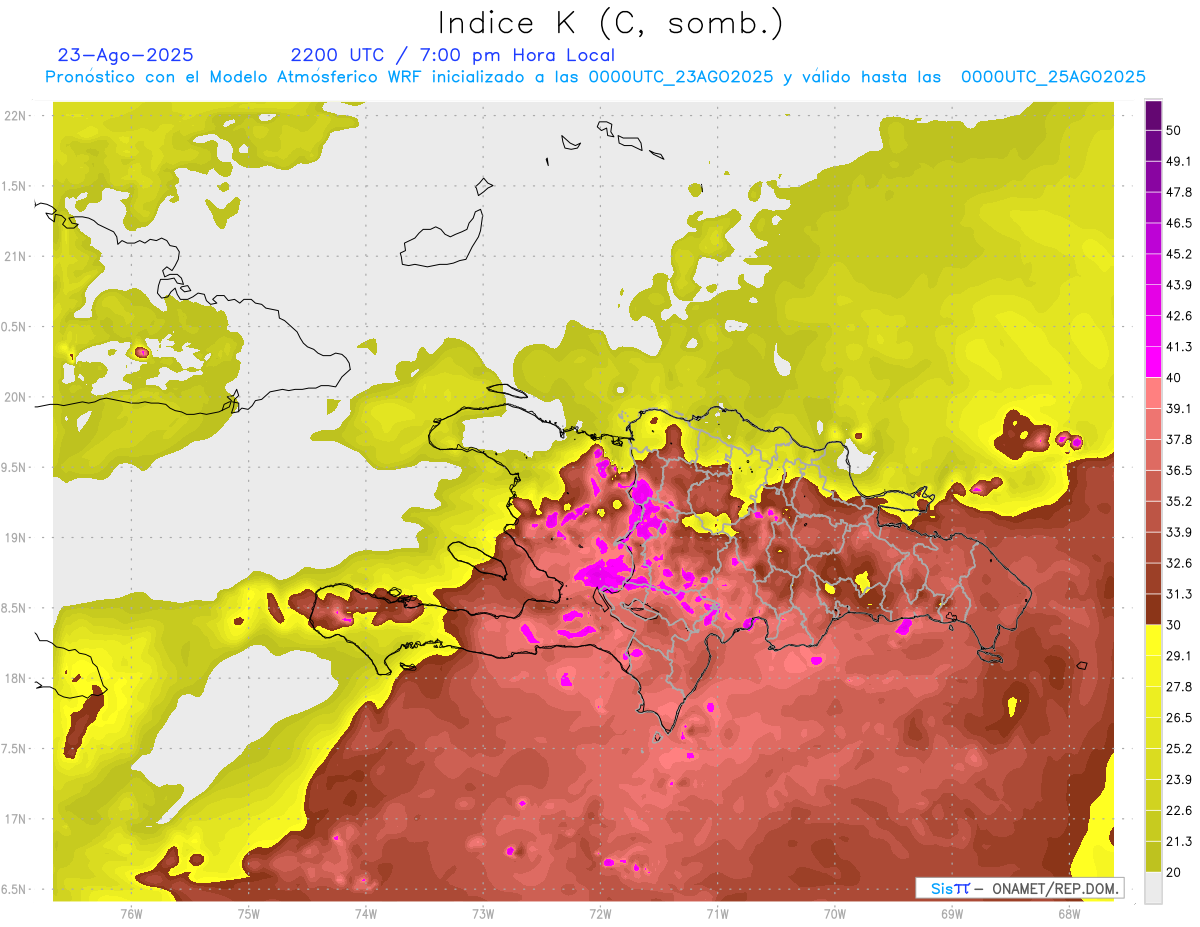Screen dimensions: 1200x927
Task: Click the colorbar value "42.6"
Action: coord(1179,316)
